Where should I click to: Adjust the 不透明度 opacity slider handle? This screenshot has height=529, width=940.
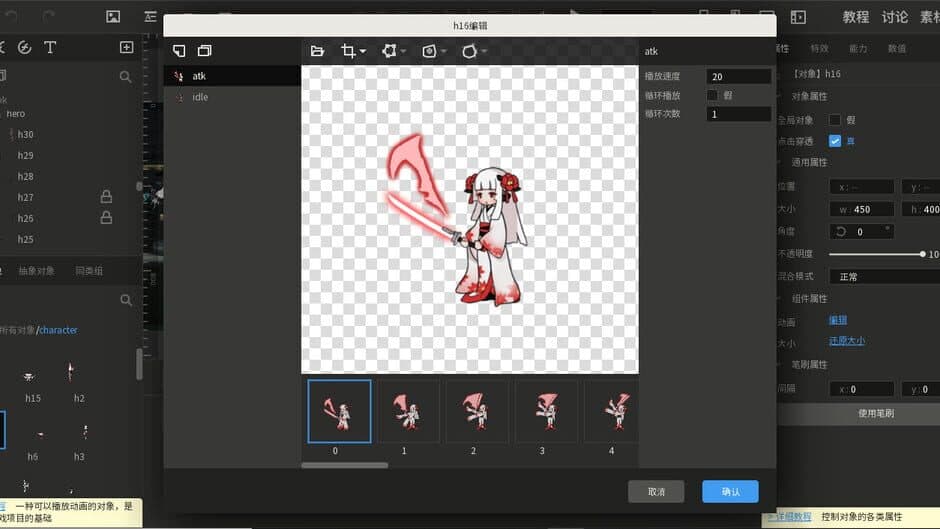coord(922,254)
